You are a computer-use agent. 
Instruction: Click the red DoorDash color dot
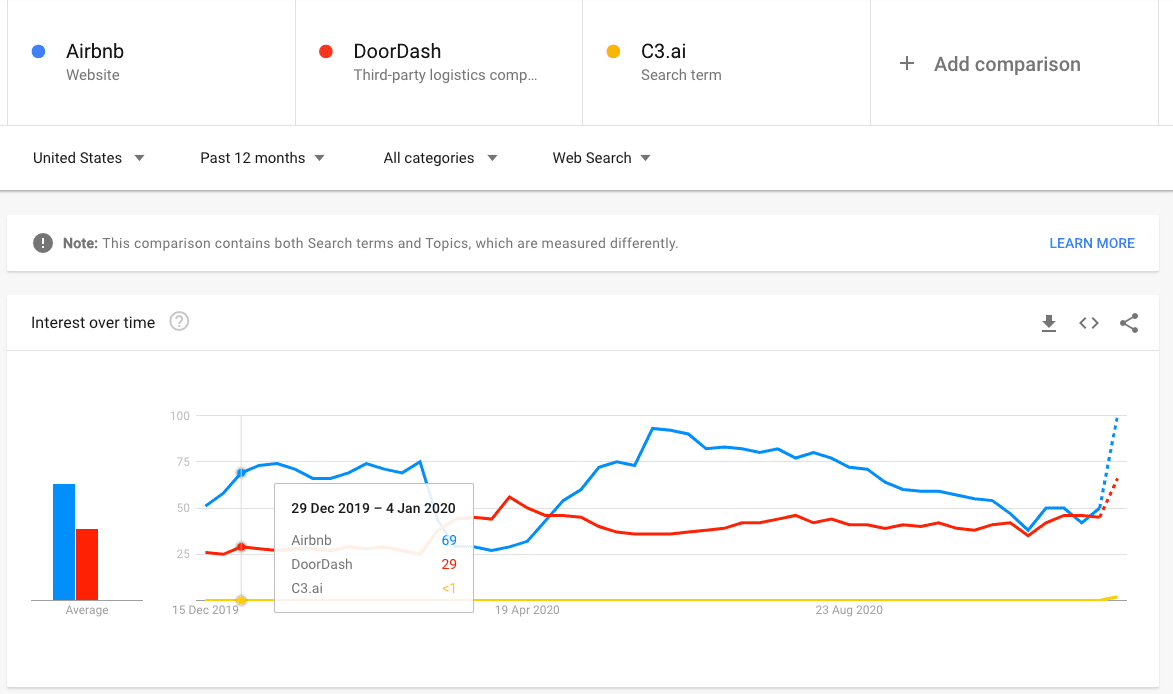(x=325, y=51)
